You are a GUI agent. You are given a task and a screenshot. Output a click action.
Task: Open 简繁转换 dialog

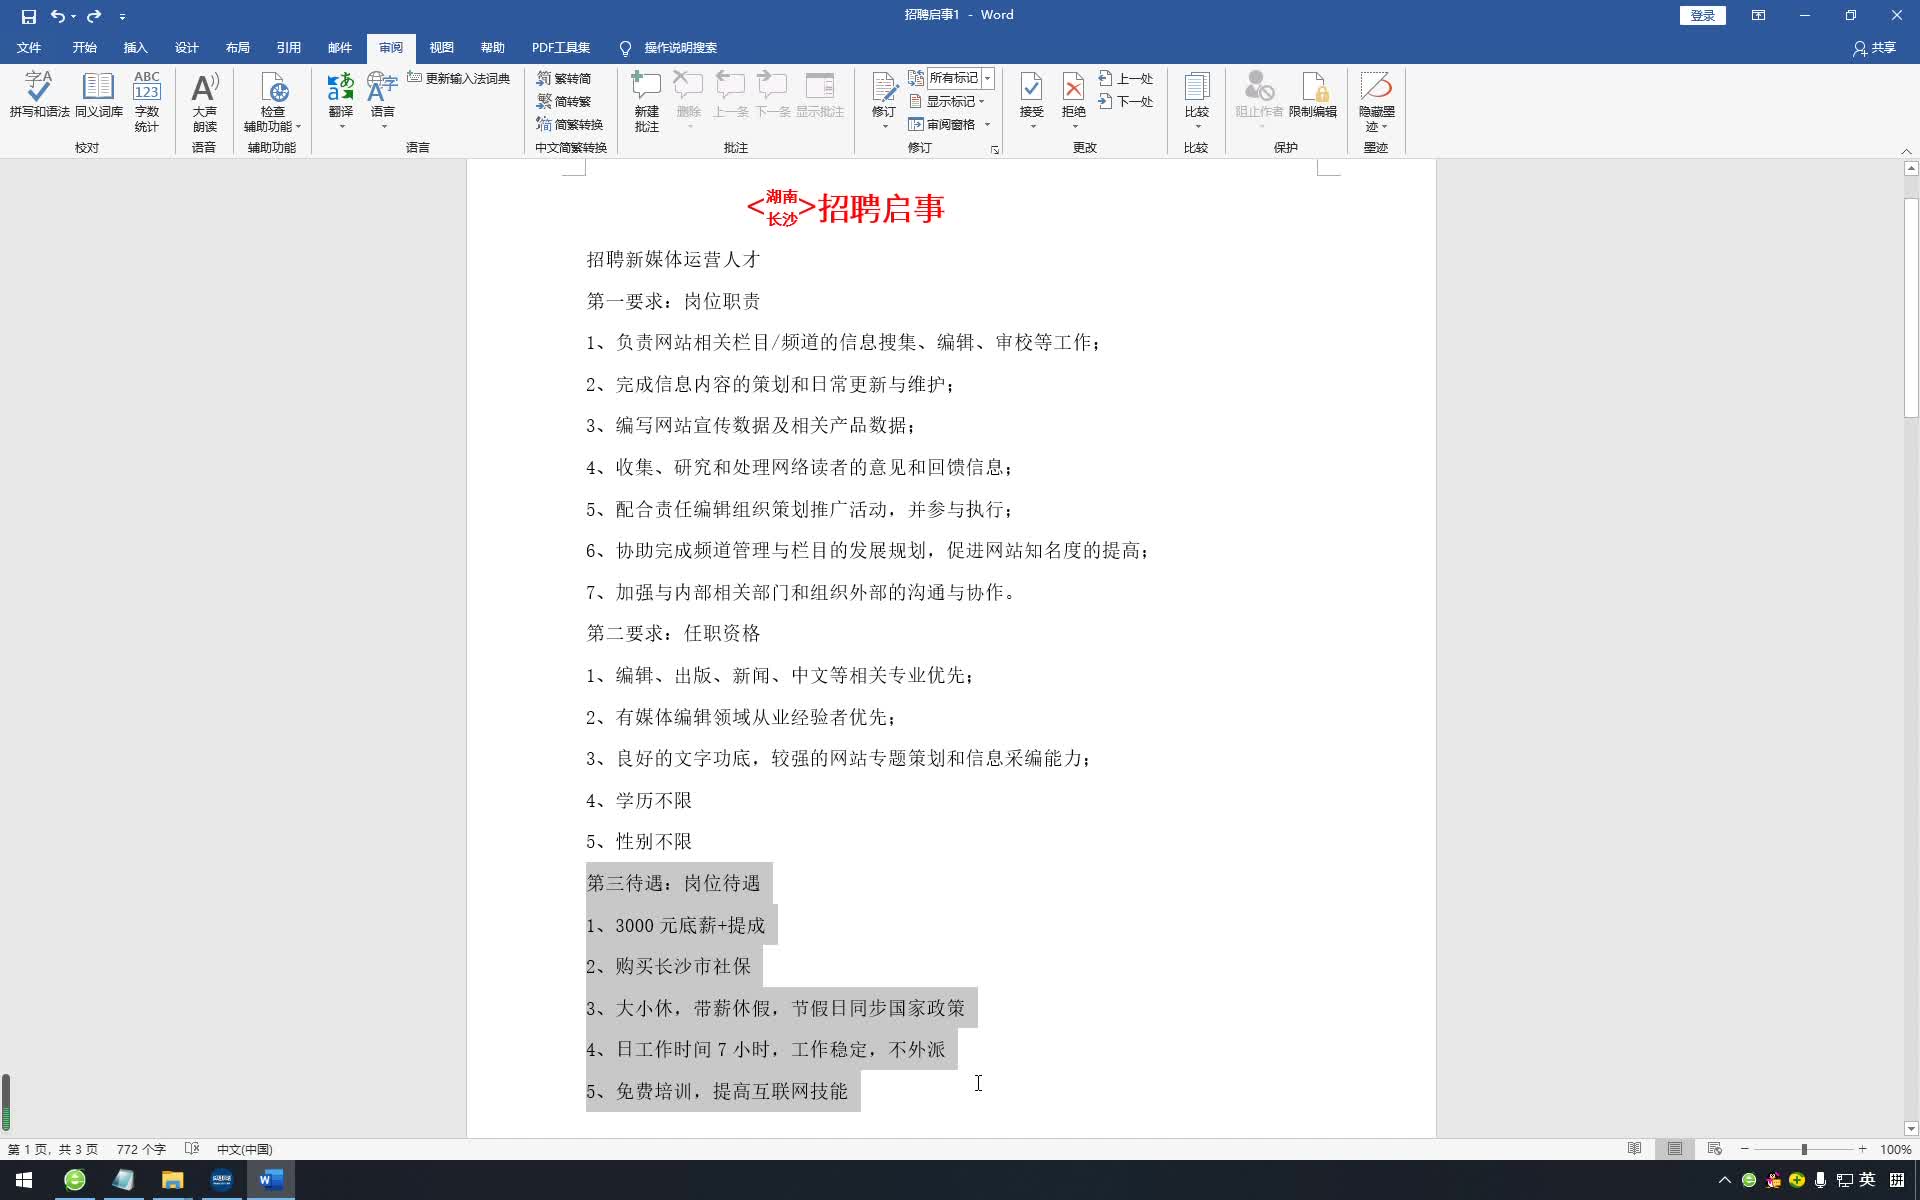[x=570, y=124]
